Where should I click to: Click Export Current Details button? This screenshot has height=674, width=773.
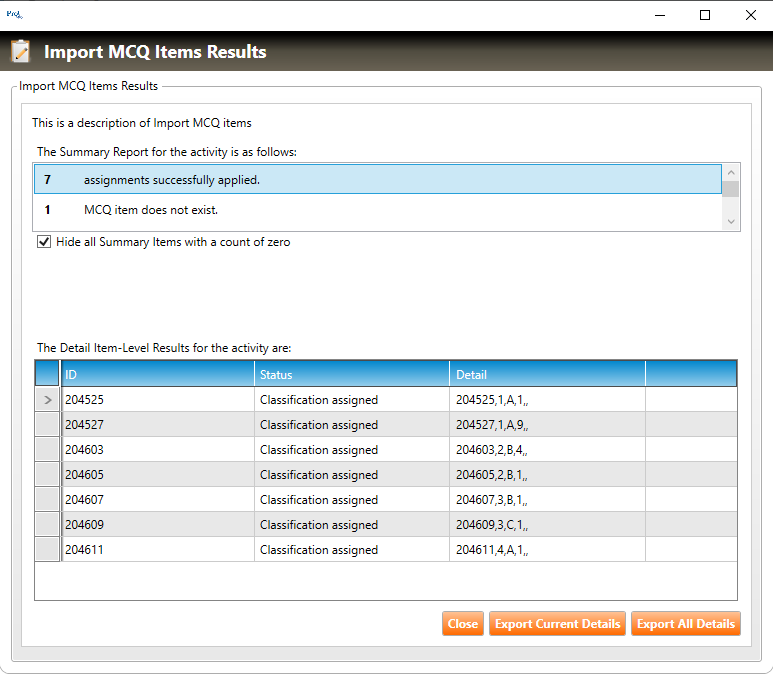pyautogui.click(x=557, y=623)
